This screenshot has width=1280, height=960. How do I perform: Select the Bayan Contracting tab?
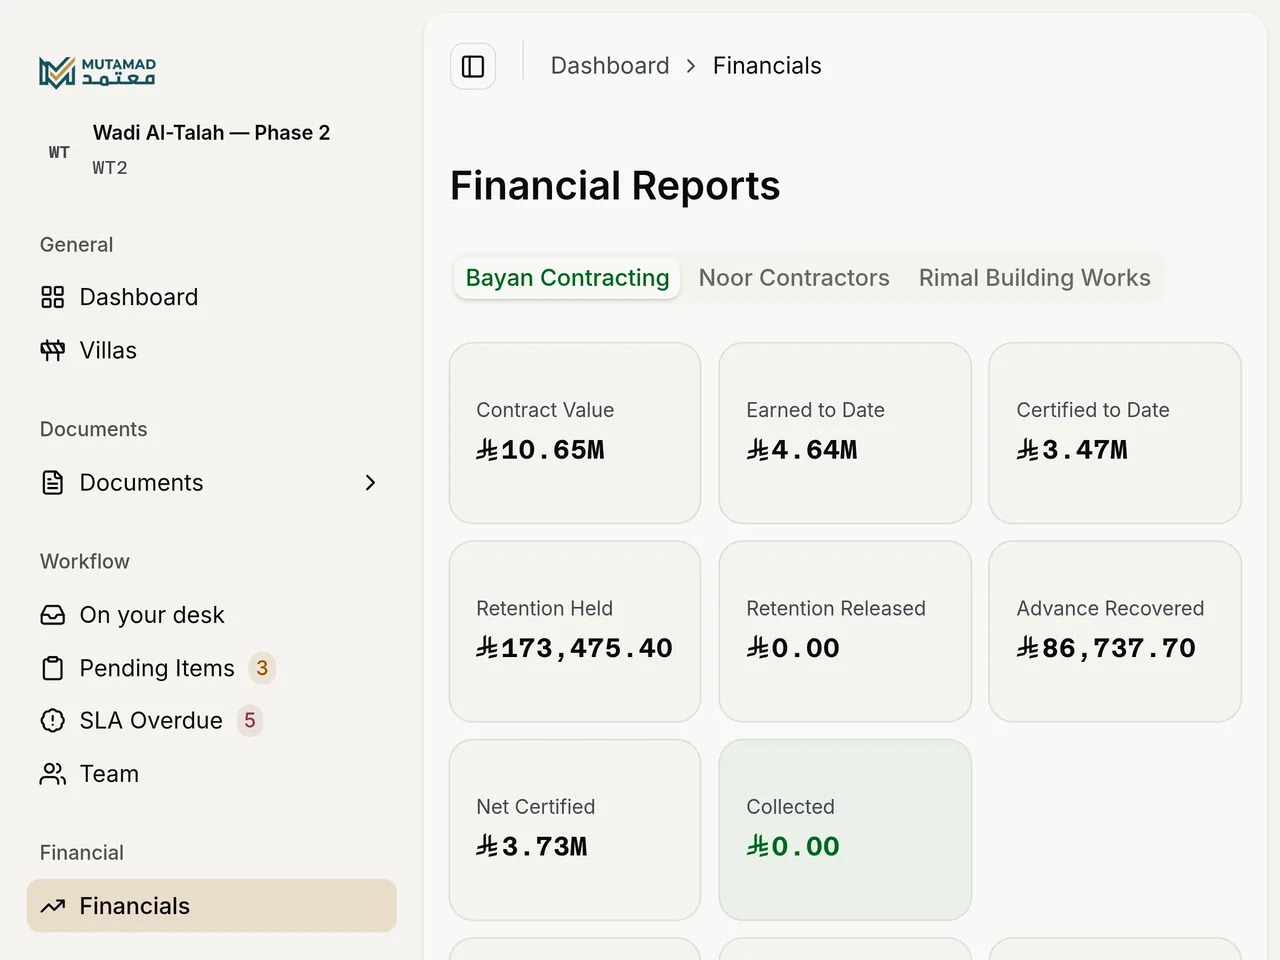[x=567, y=278]
